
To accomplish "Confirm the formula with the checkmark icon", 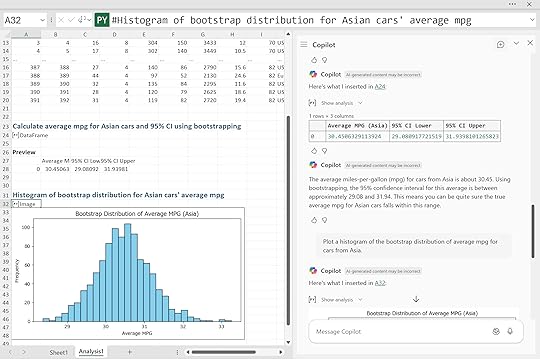I will tap(71, 20).
